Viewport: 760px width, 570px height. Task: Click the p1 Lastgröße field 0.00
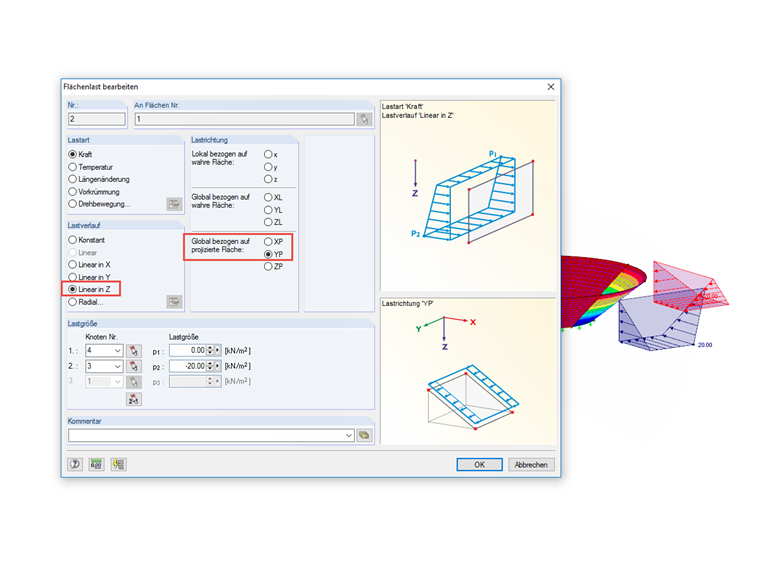pyautogui.click(x=188, y=350)
